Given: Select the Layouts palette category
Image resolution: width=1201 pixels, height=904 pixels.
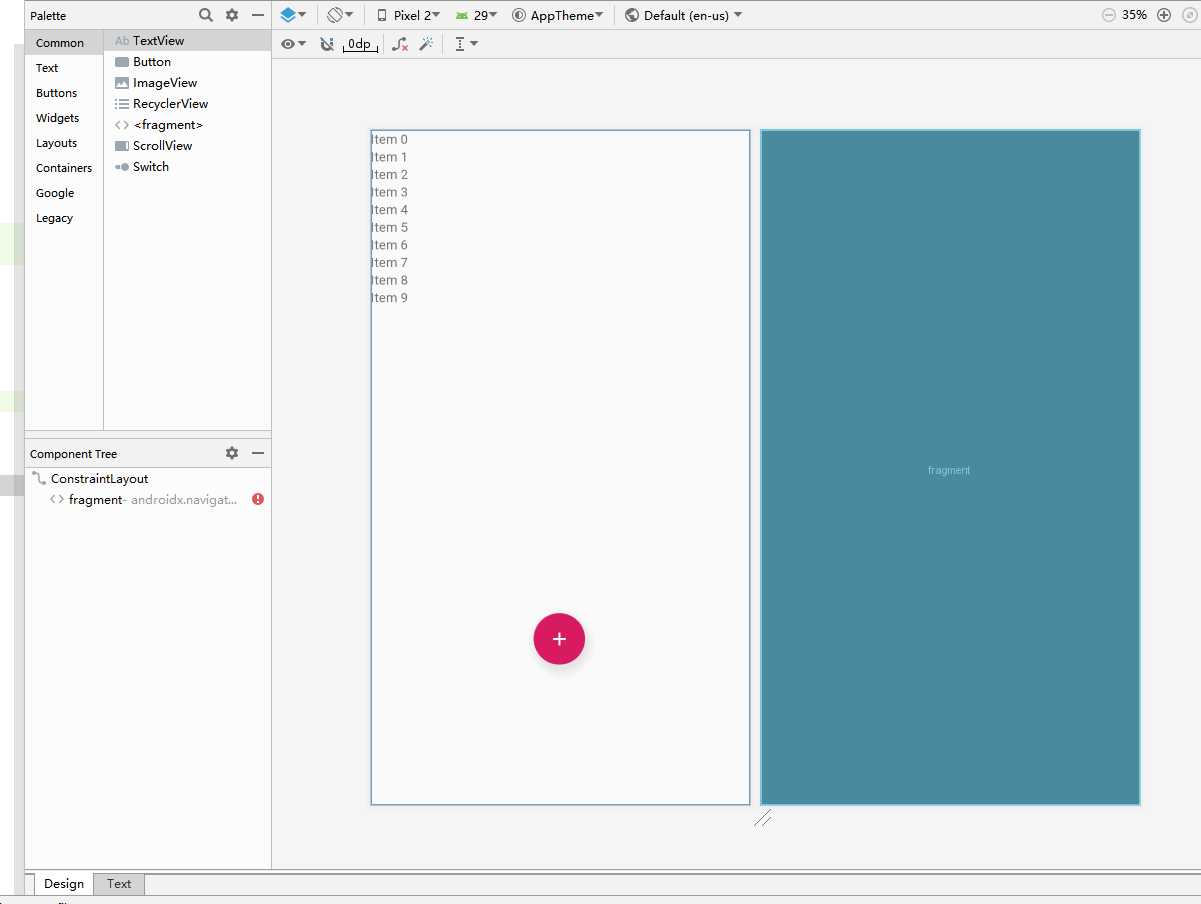Looking at the screenshot, I should [57, 143].
